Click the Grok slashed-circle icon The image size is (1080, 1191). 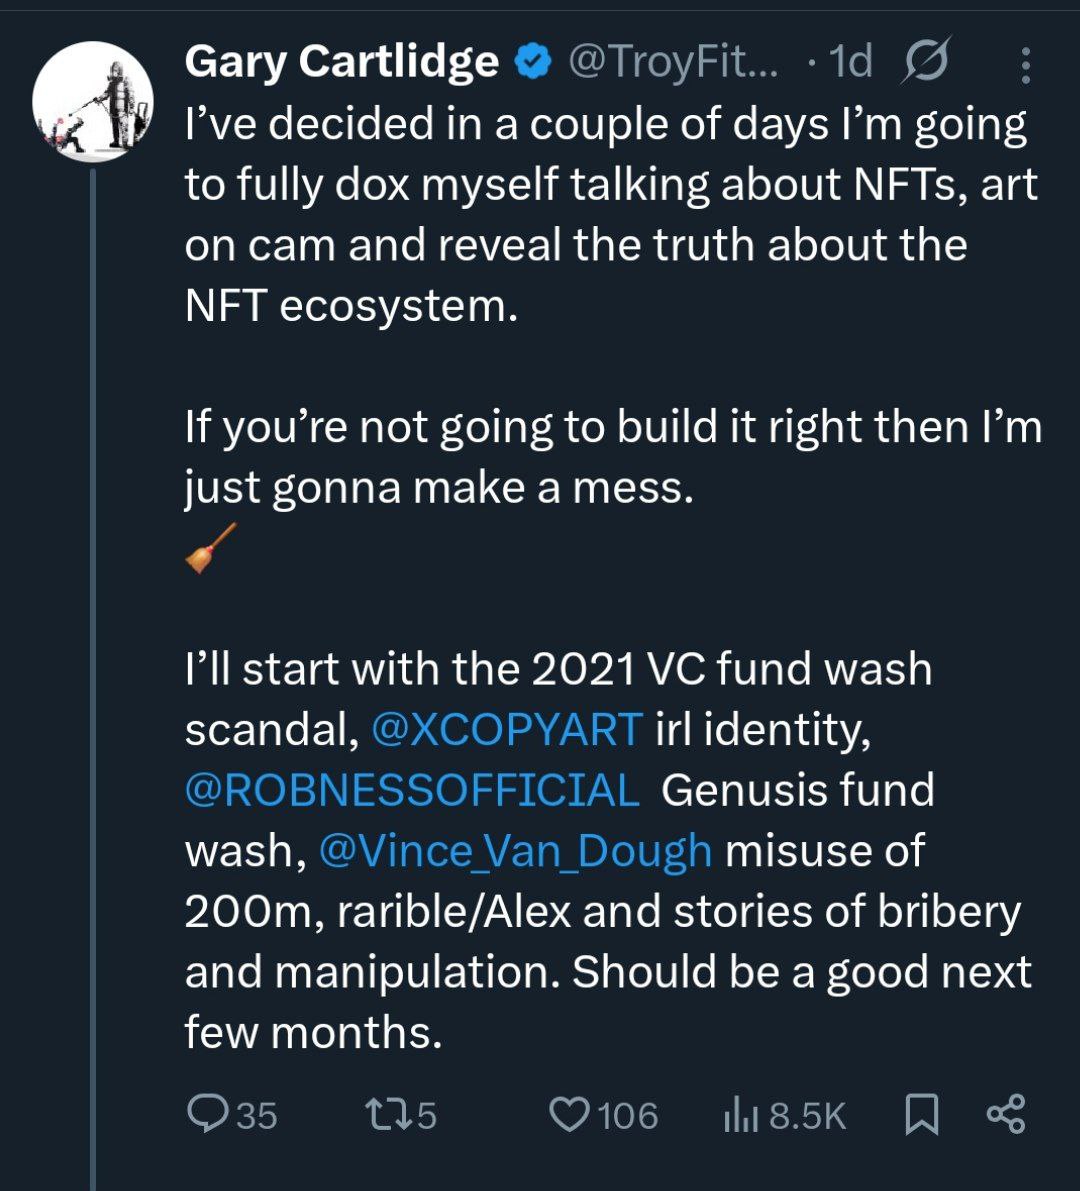pos(925,63)
